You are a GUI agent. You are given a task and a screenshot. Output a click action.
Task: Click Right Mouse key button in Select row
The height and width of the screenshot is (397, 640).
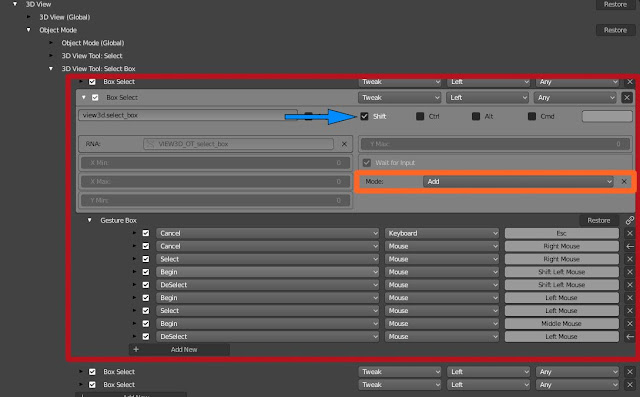562,259
